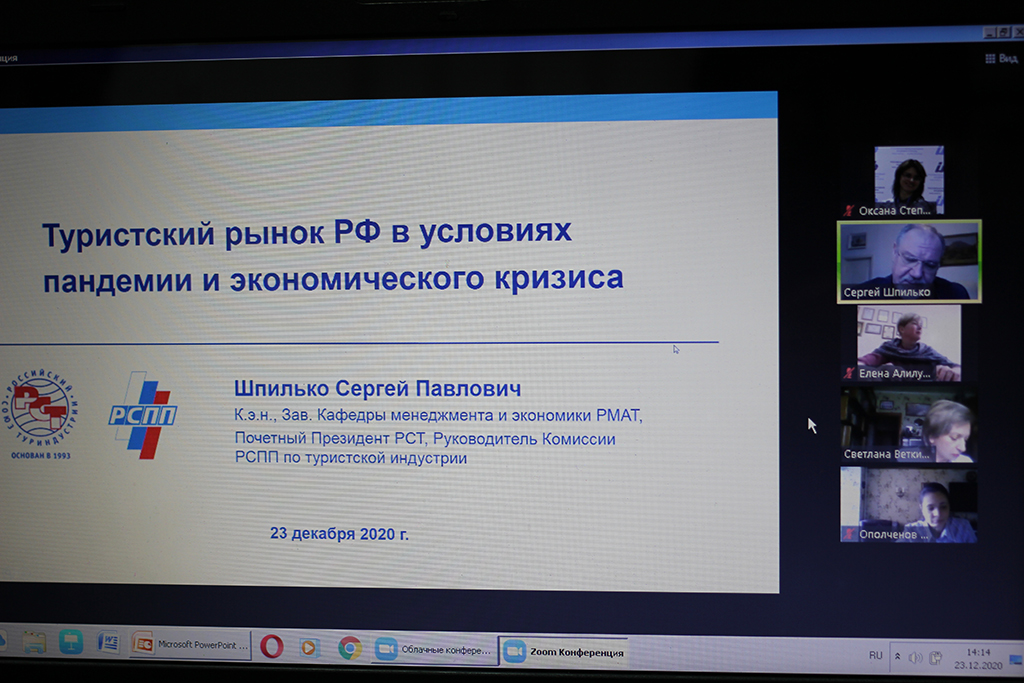Click the РСПП logo on the slide

(x=141, y=413)
